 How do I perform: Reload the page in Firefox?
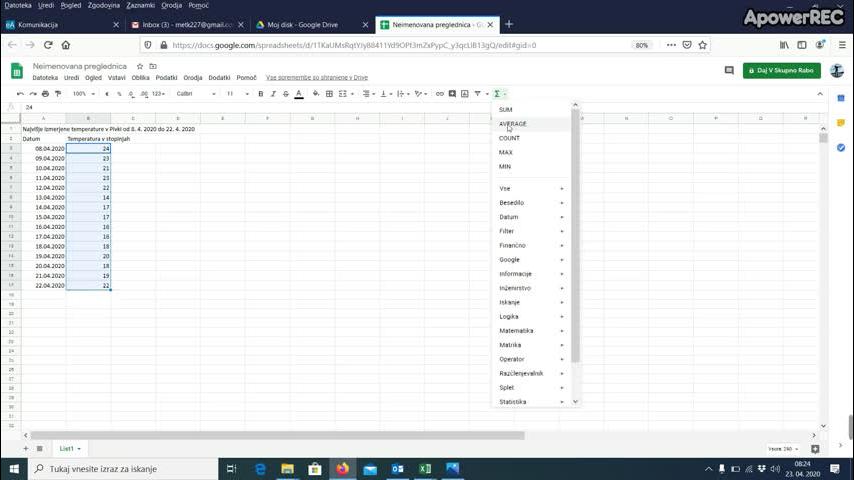(x=48, y=45)
